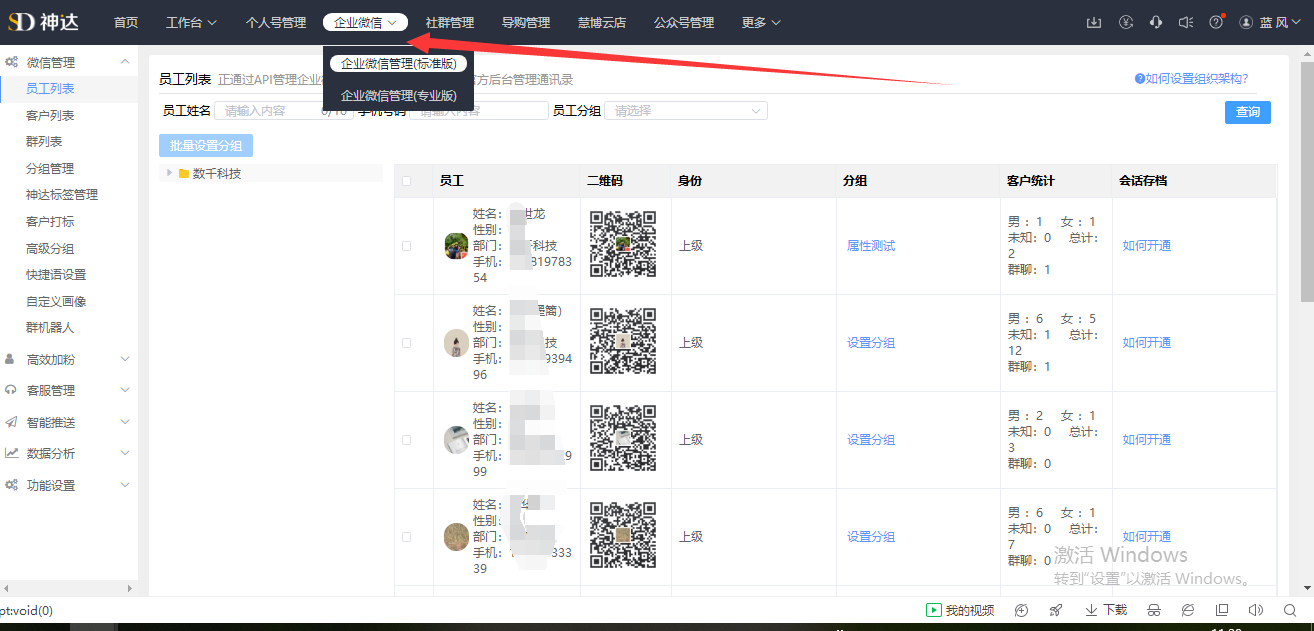
Task: Expand the 智能推送 sidebar section chevron
Action: coord(125,422)
